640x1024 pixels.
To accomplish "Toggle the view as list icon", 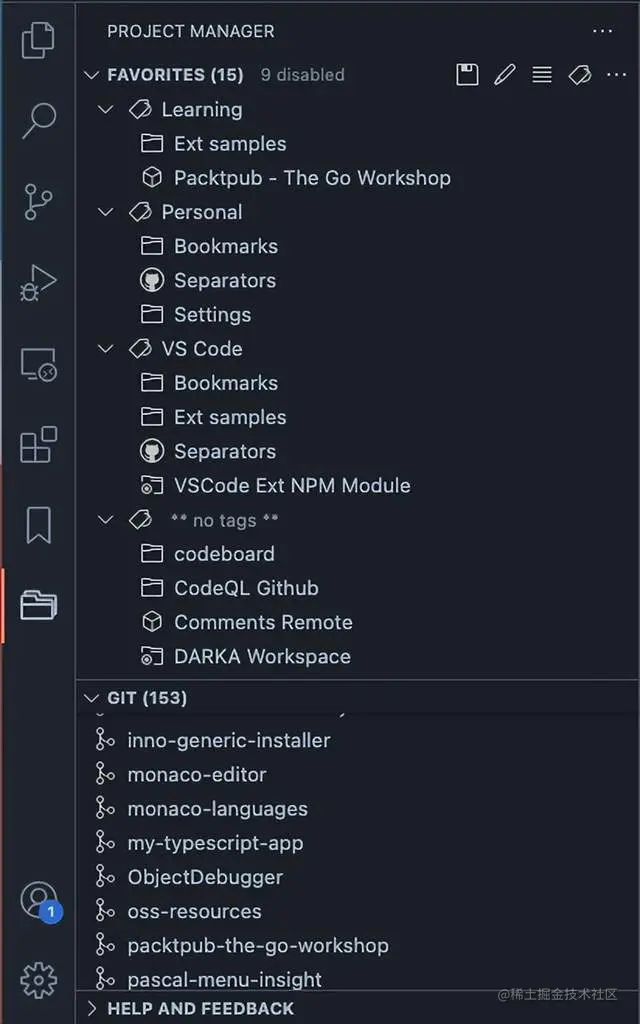I will [541, 74].
